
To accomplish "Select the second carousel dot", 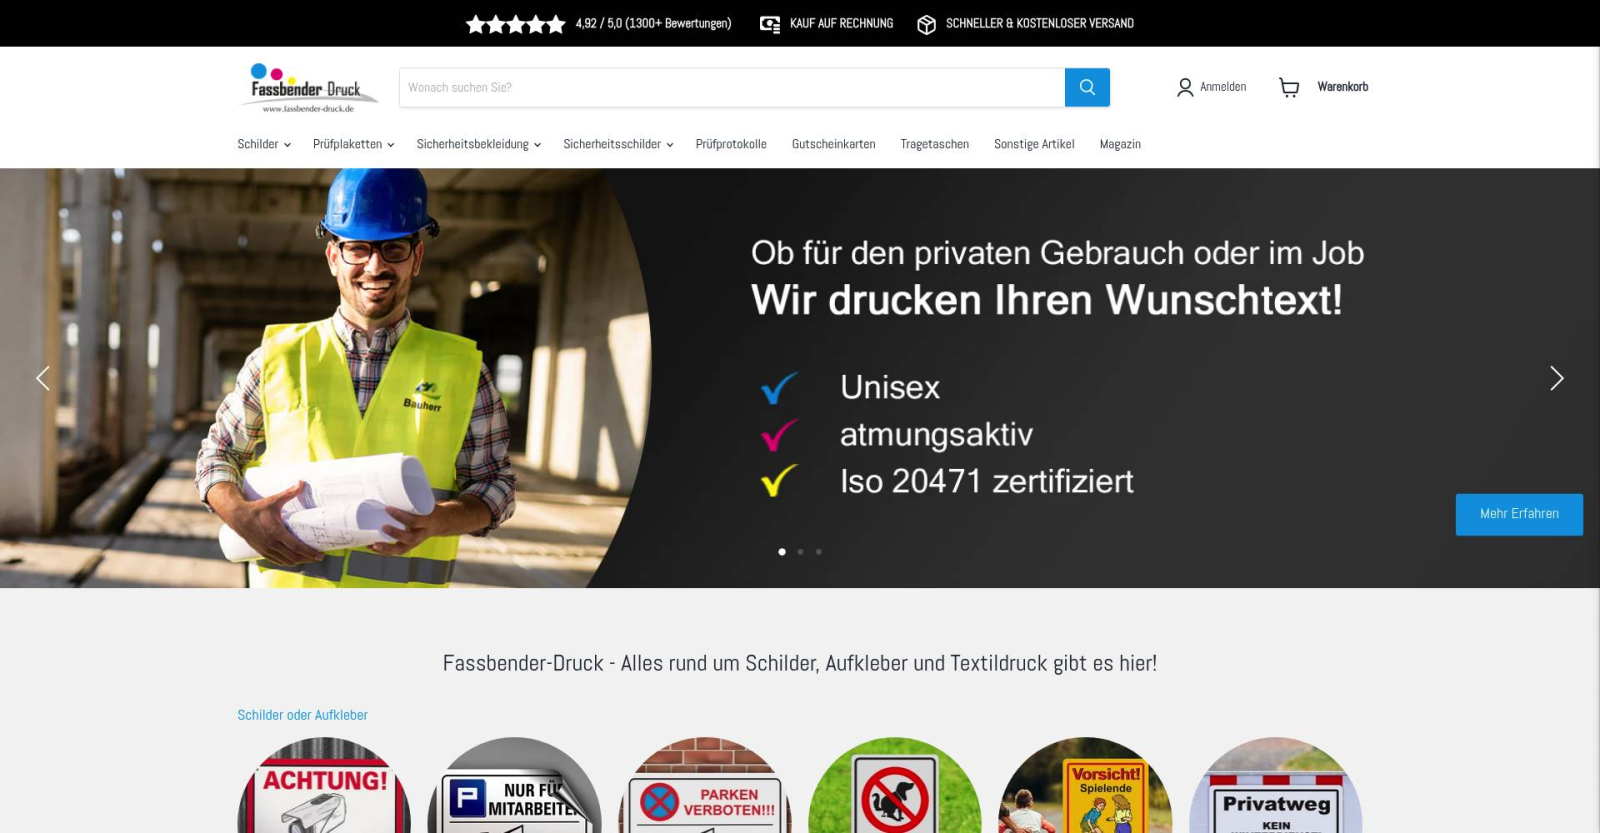I will point(800,551).
